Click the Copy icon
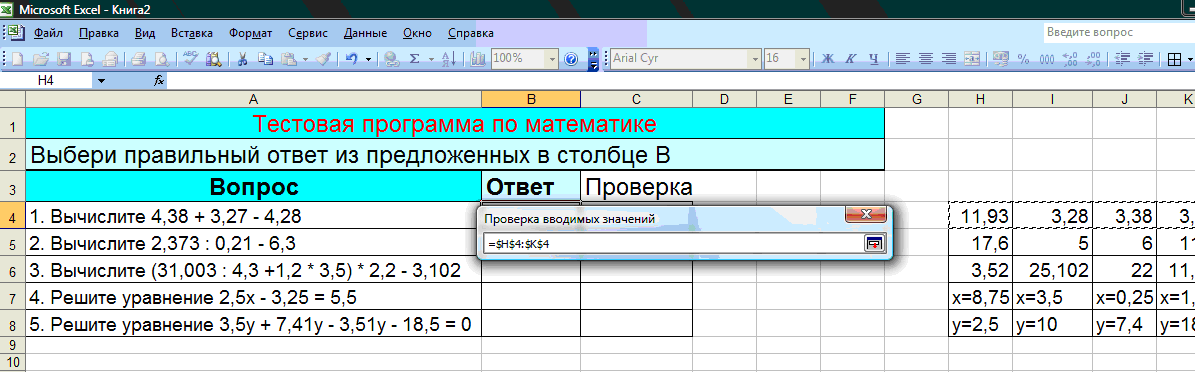The image size is (1195, 372). (x=265, y=59)
